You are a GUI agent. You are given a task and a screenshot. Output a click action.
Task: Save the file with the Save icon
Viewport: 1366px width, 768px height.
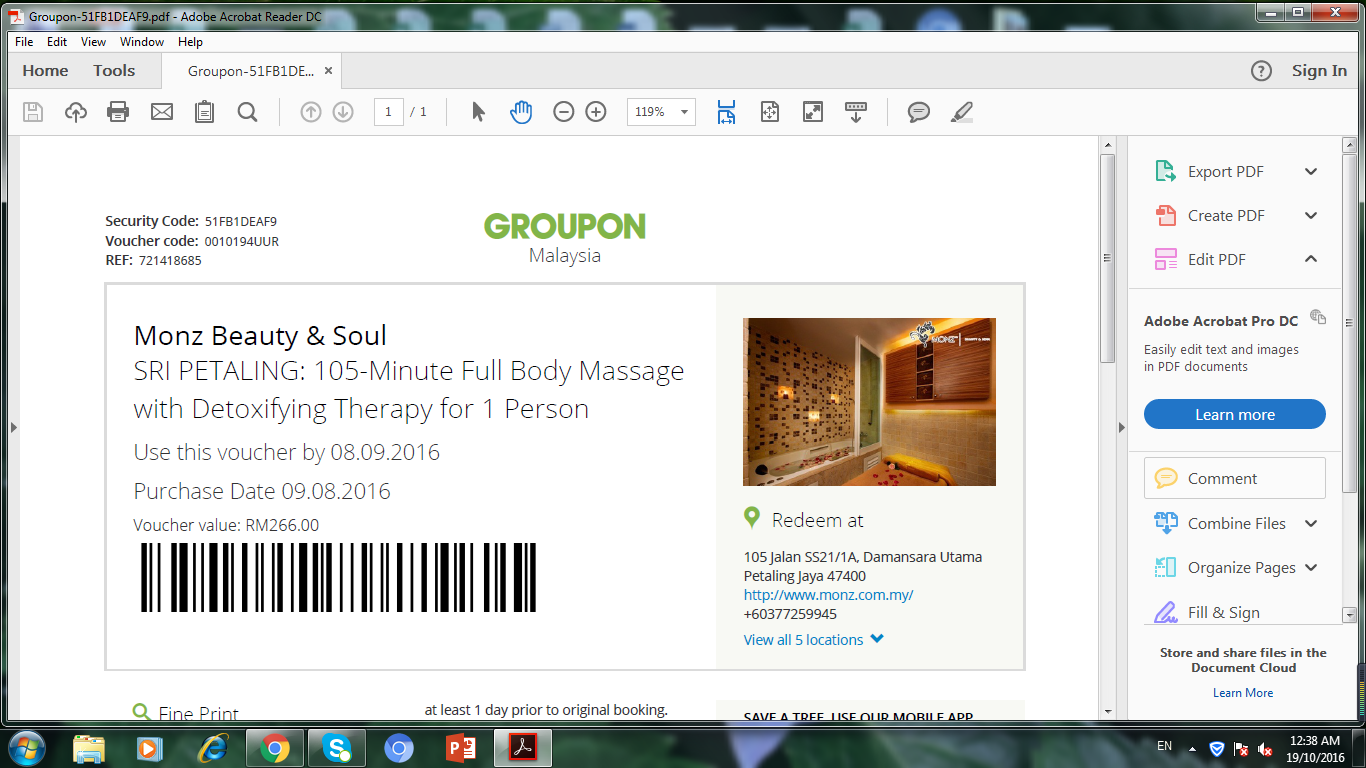tap(32, 112)
